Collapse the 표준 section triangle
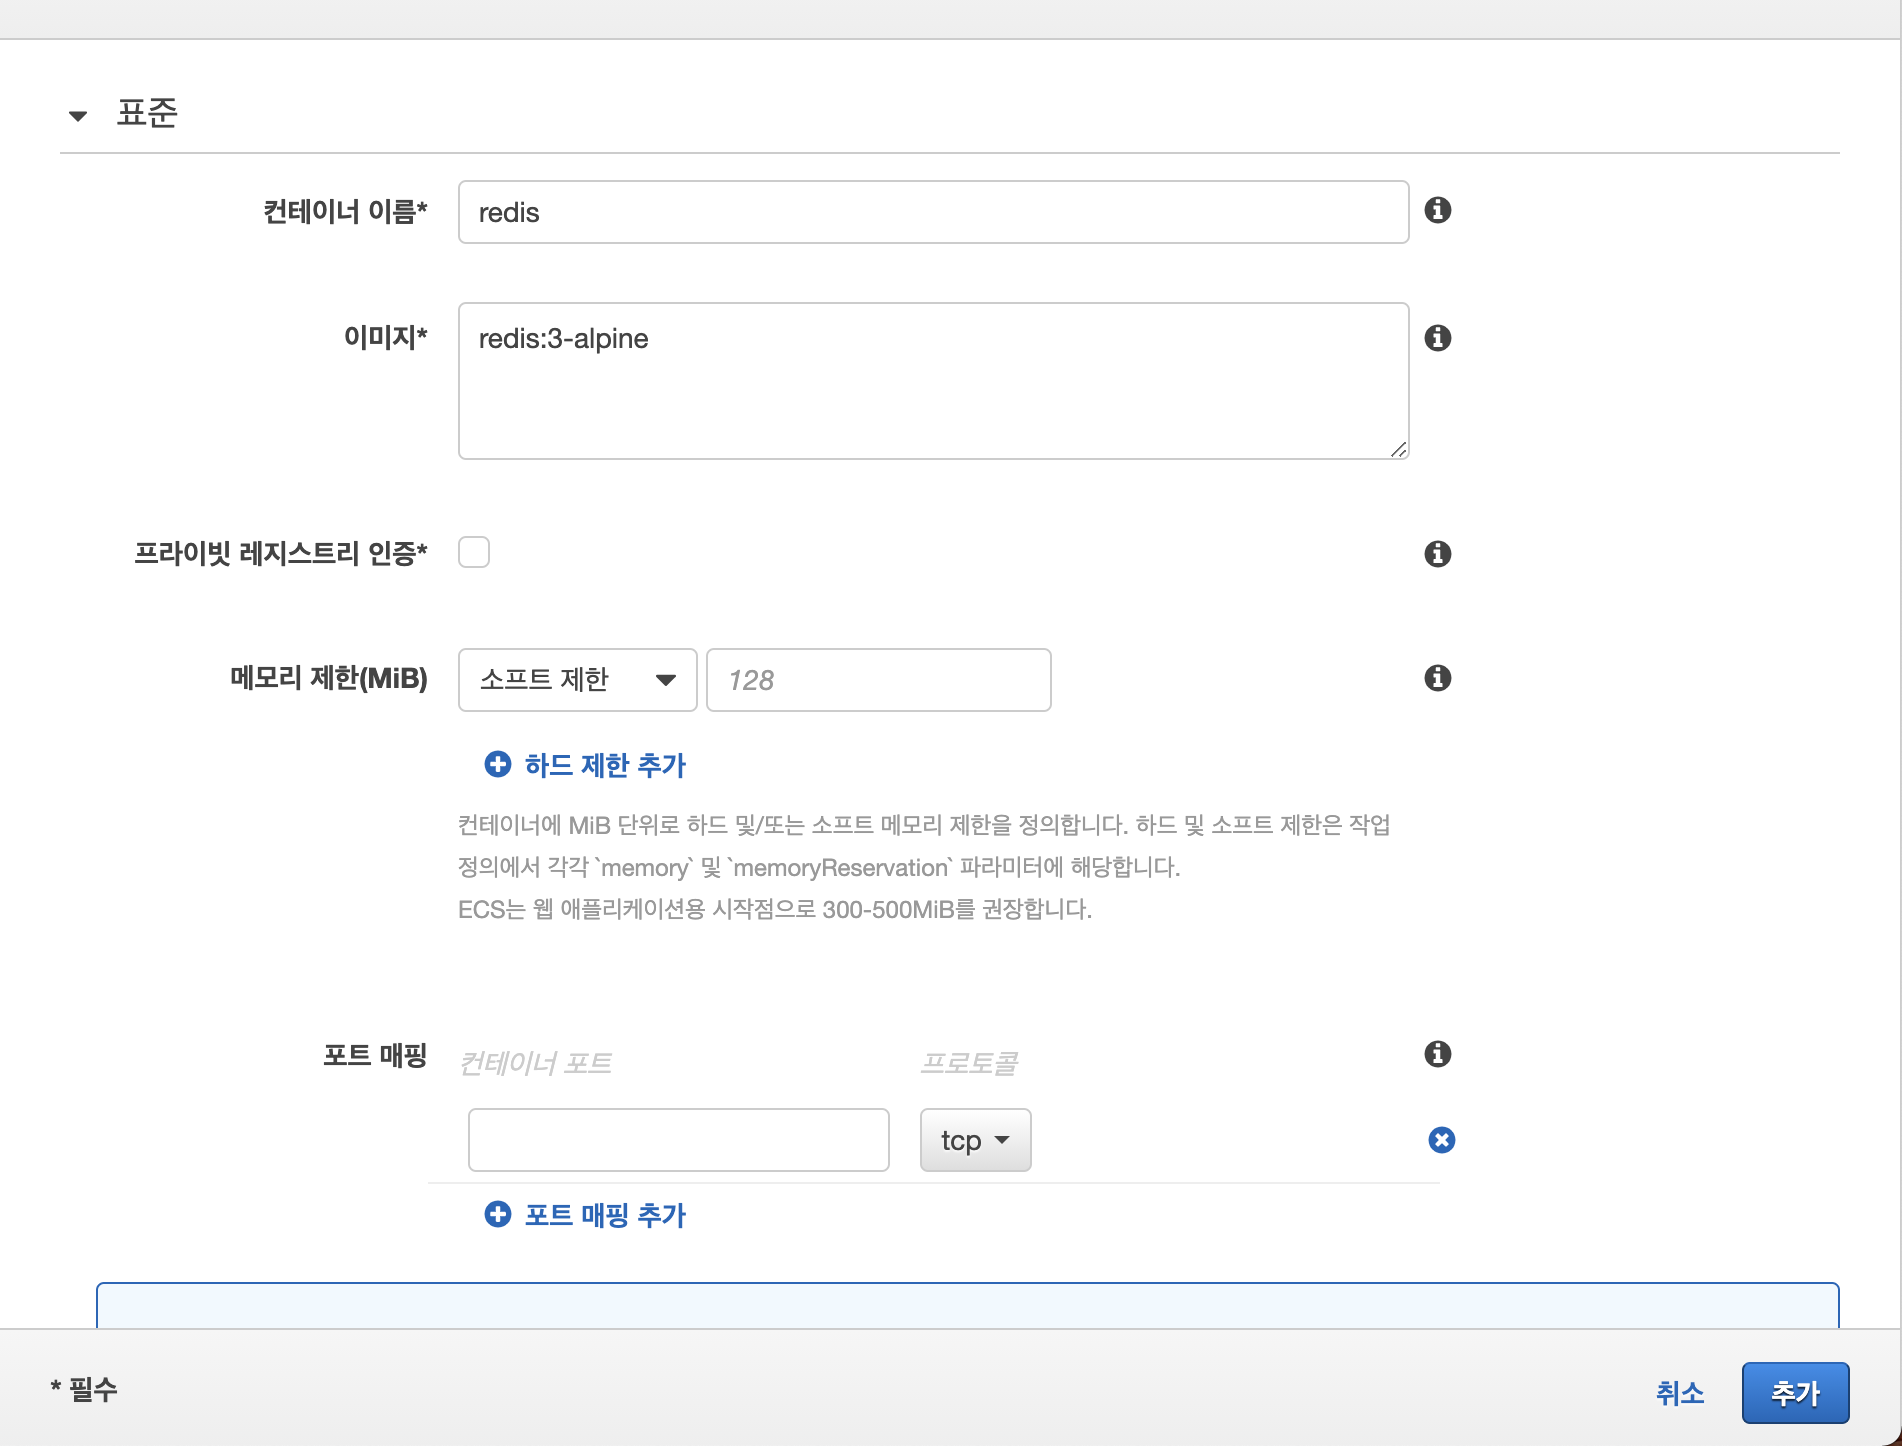Viewport: 1902px width, 1446px height. point(77,116)
